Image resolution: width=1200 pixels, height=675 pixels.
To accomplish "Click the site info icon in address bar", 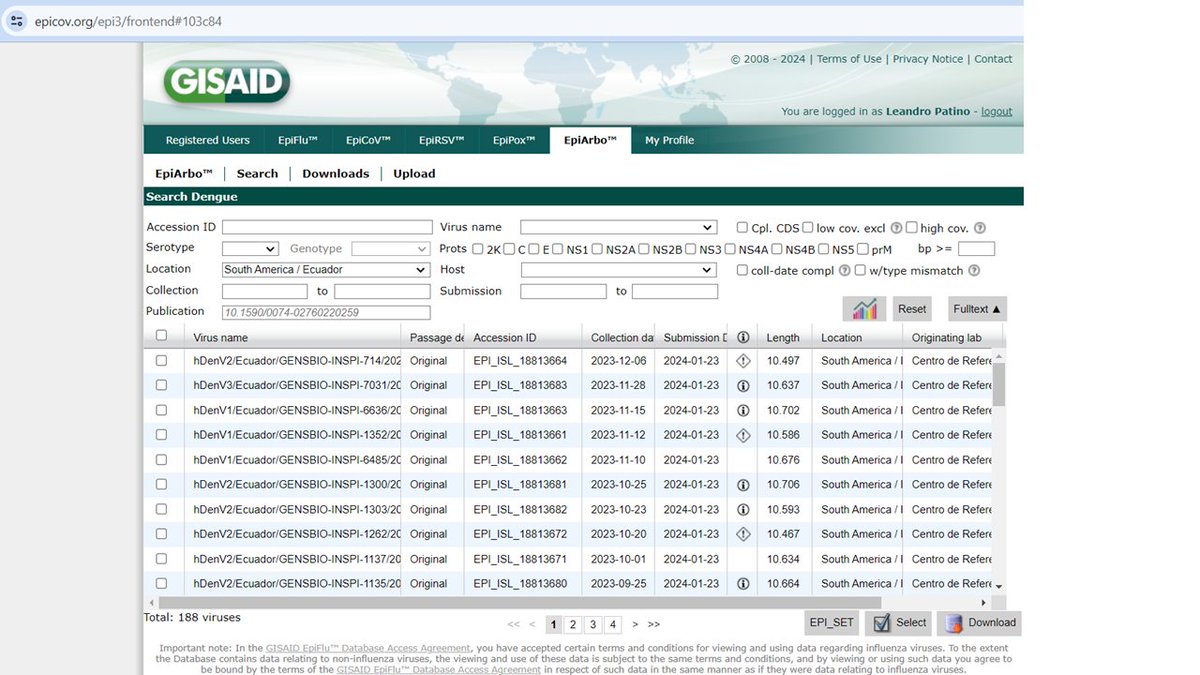I will (x=17, y=20).
